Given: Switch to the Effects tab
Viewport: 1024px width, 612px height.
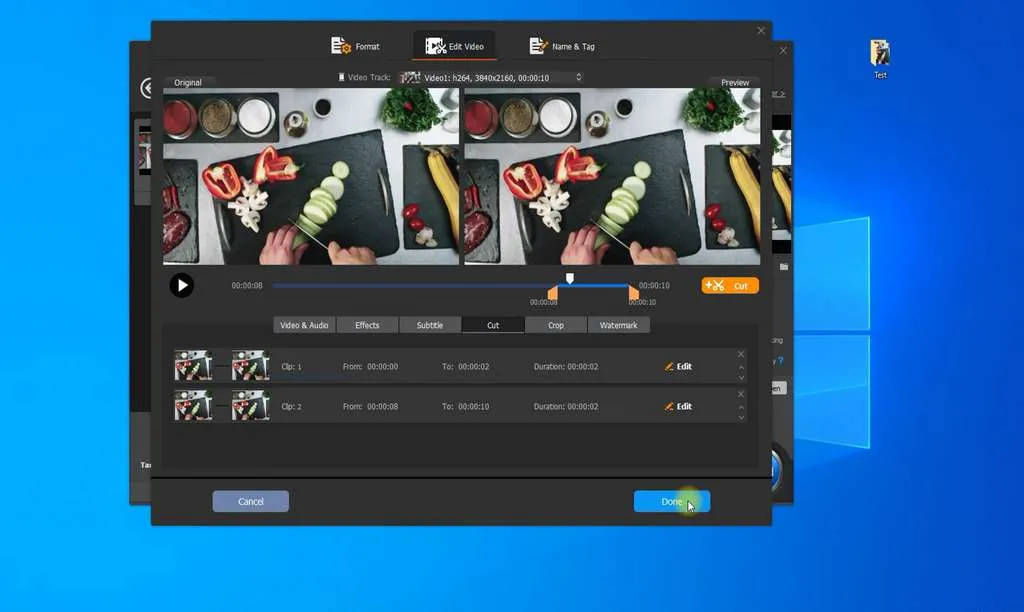Looking at the screenshot, I should click(x=369, y=324).
